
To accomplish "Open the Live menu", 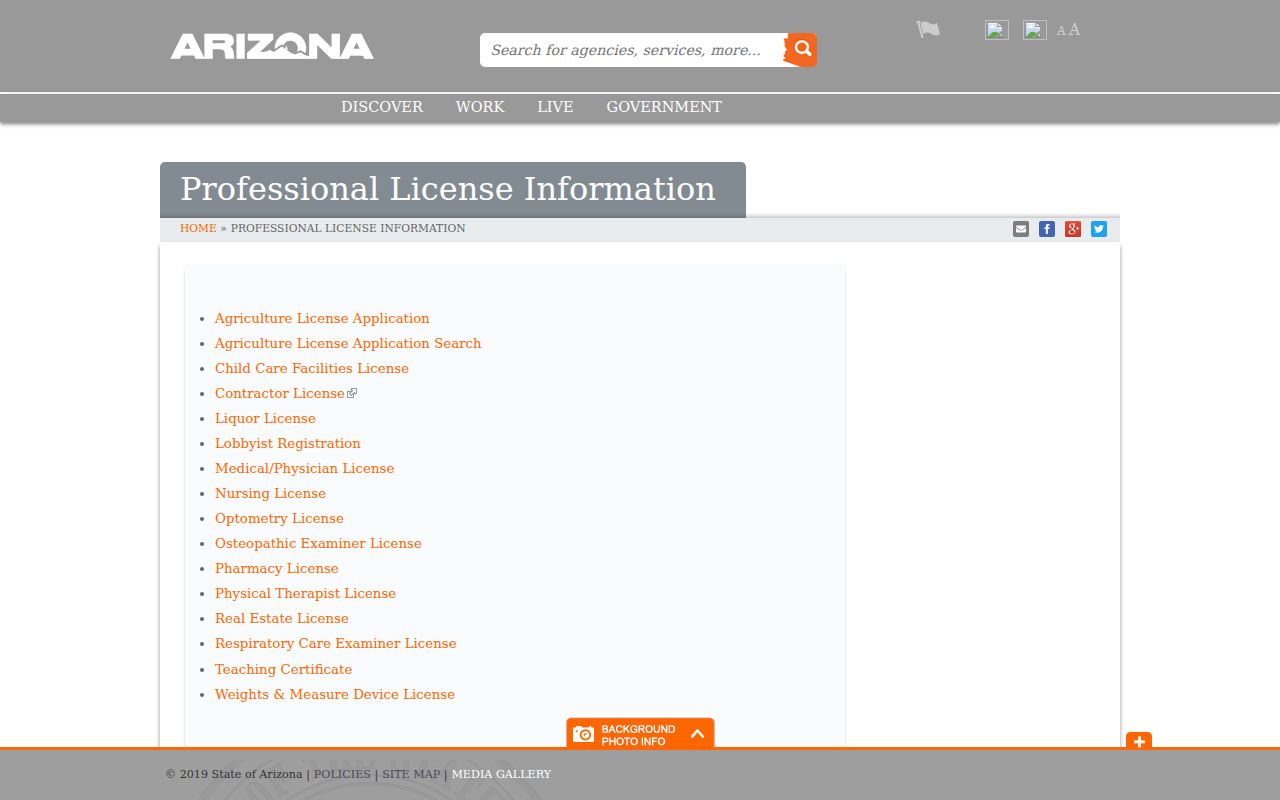I will [555, 107].
